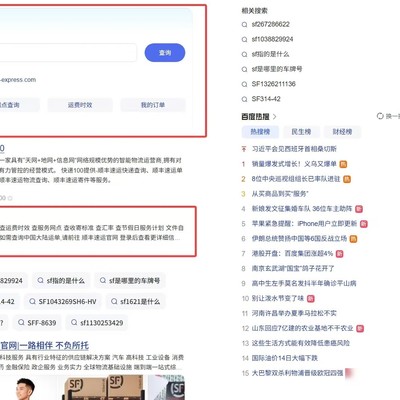The image size is (400, 400).
Task: Click orange 热 badge beside 伊朗总统 item
Action: (353, 239)
